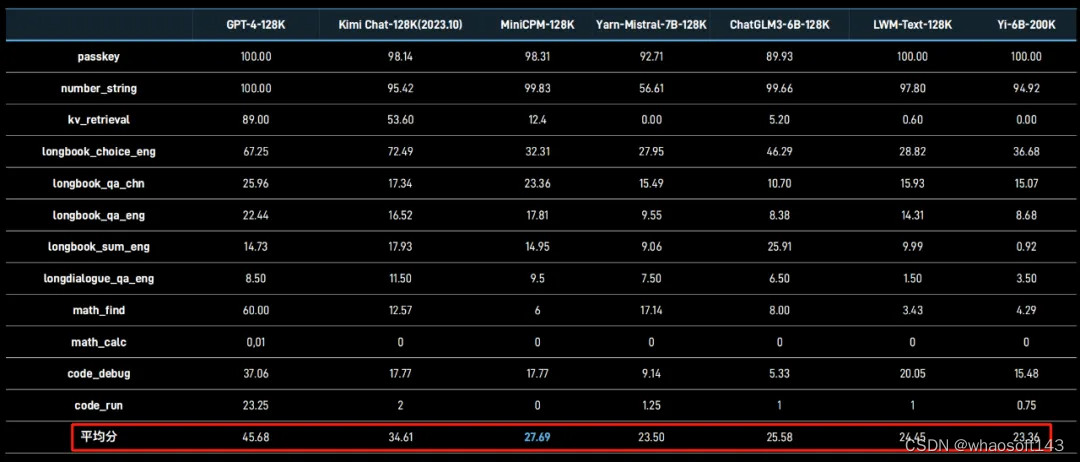Click the longbook_choice_eng row label

pos(98,152)
